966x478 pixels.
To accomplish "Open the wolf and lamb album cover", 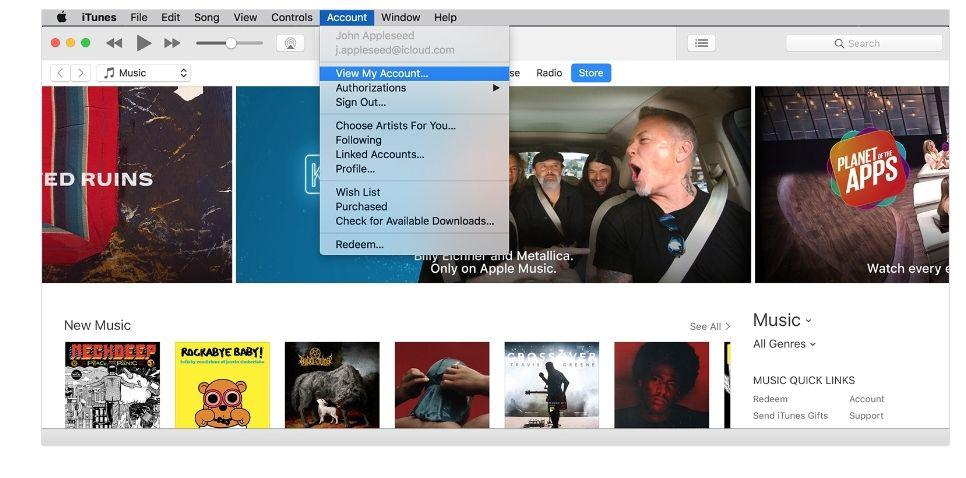I will [332, 385].
